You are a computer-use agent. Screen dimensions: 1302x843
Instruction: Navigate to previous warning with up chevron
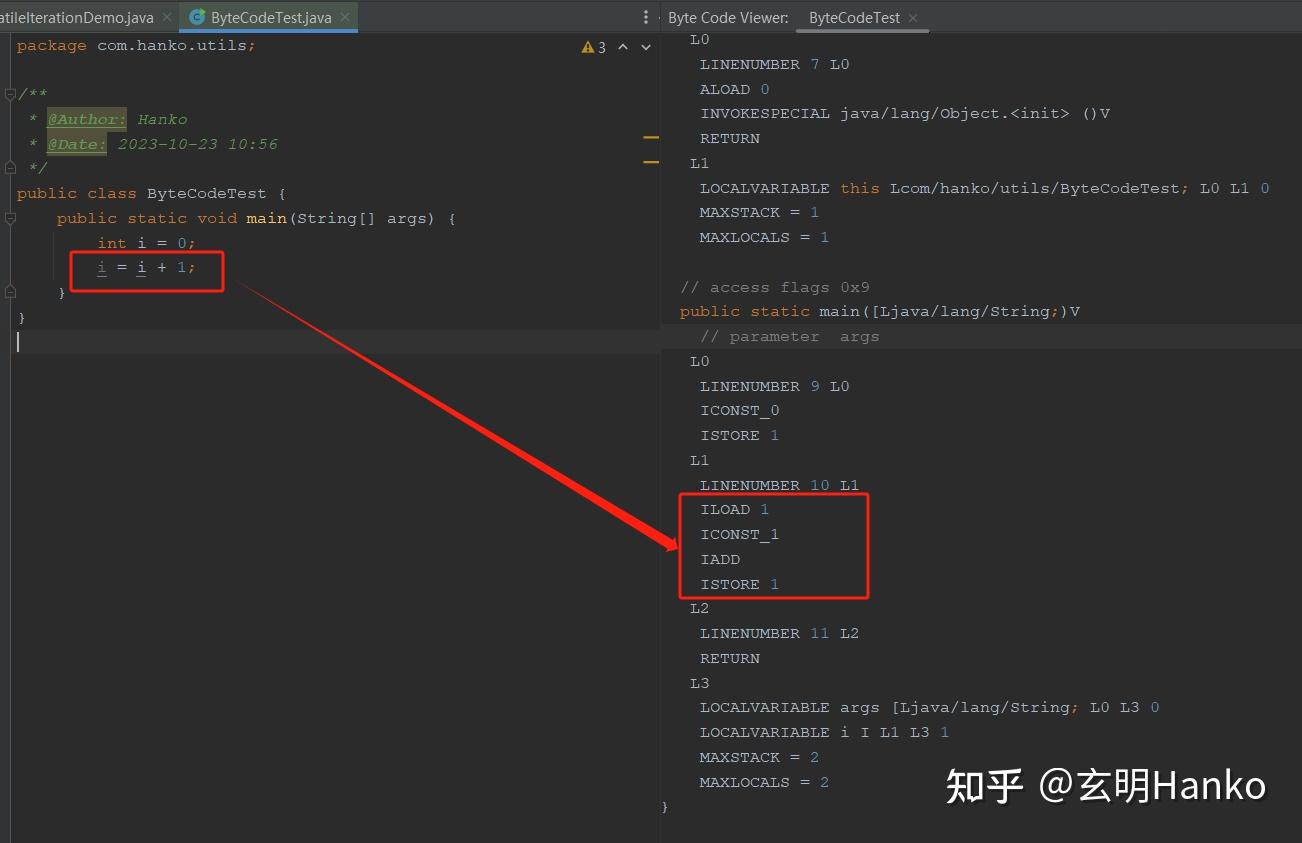(x=623, y=46)
